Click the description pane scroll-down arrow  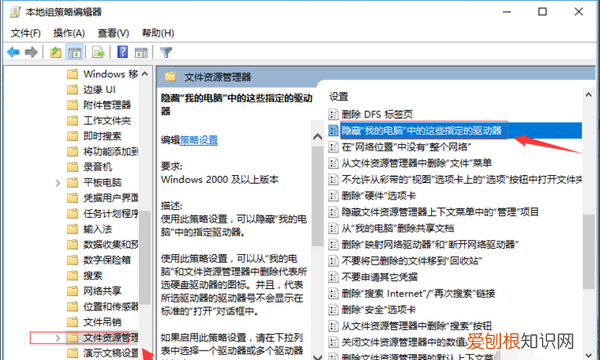click(317, 357)
